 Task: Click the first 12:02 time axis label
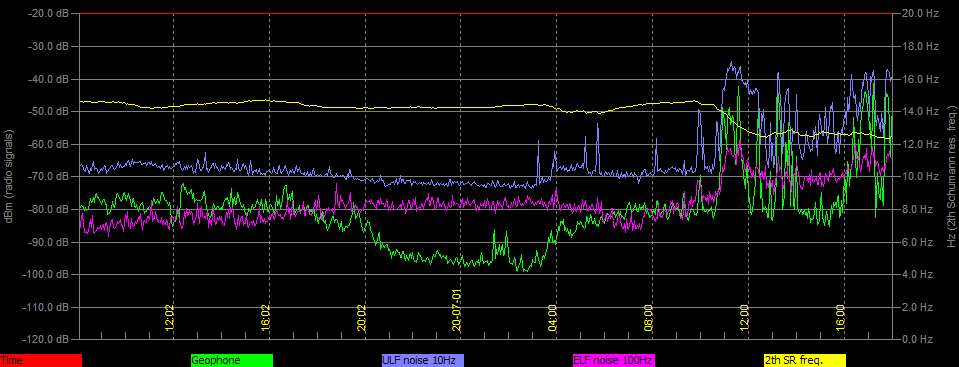click(x=169, y=318)
